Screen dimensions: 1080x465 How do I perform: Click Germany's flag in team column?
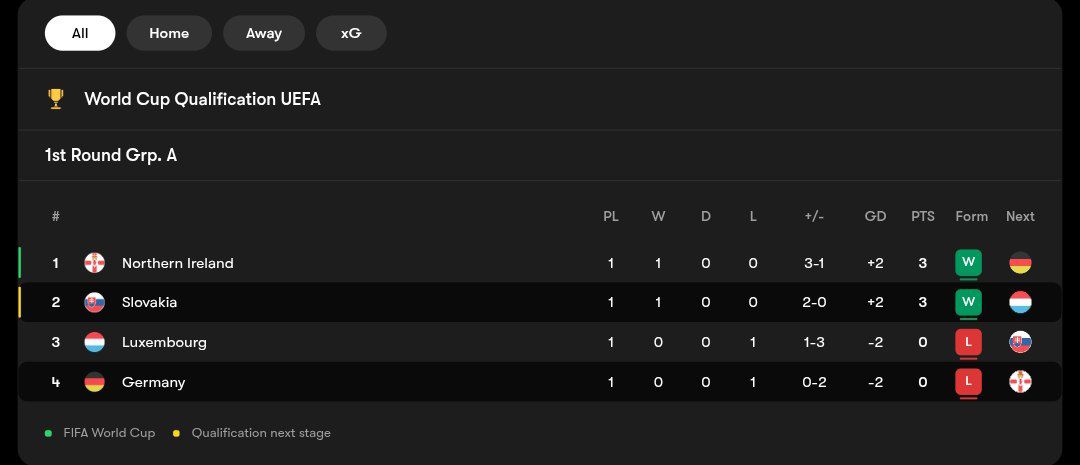click(95, 382)
